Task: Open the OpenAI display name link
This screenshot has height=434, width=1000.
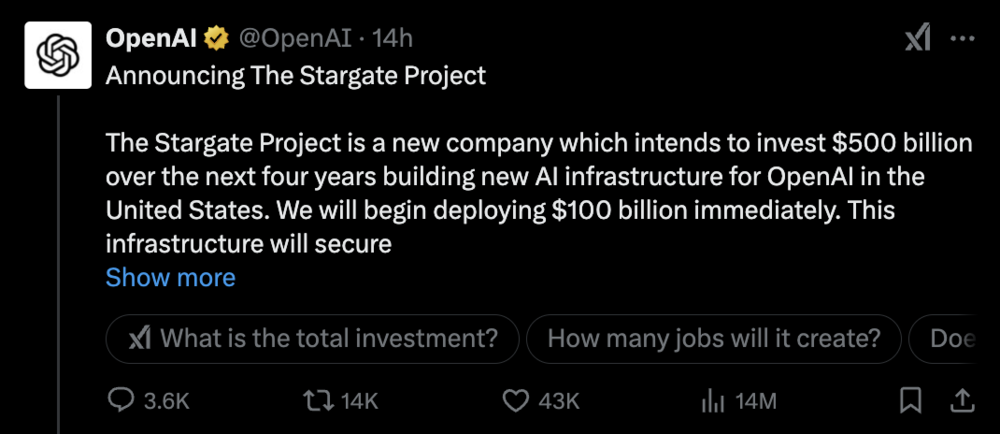Action: [152, 39]
